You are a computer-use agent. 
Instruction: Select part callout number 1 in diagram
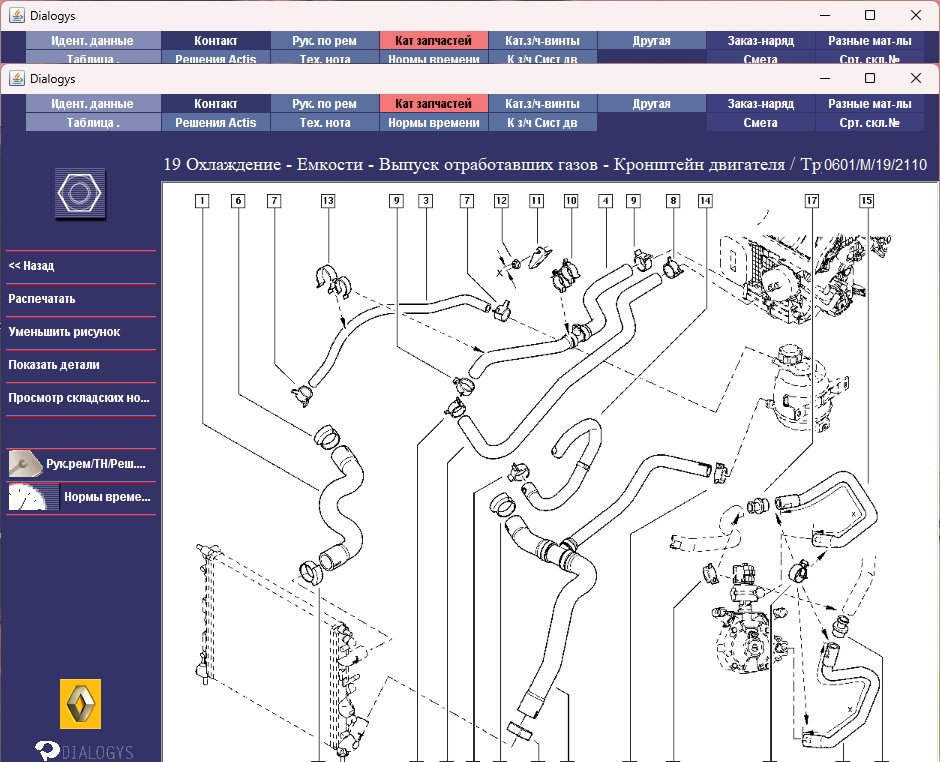pos(202,201)
